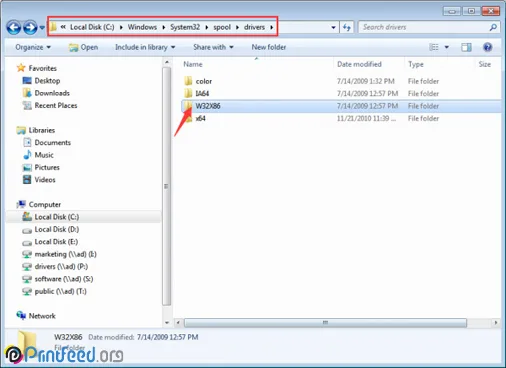
Task: Click the horizontal scrollbar thumb
Action: [x=325, y=323]
